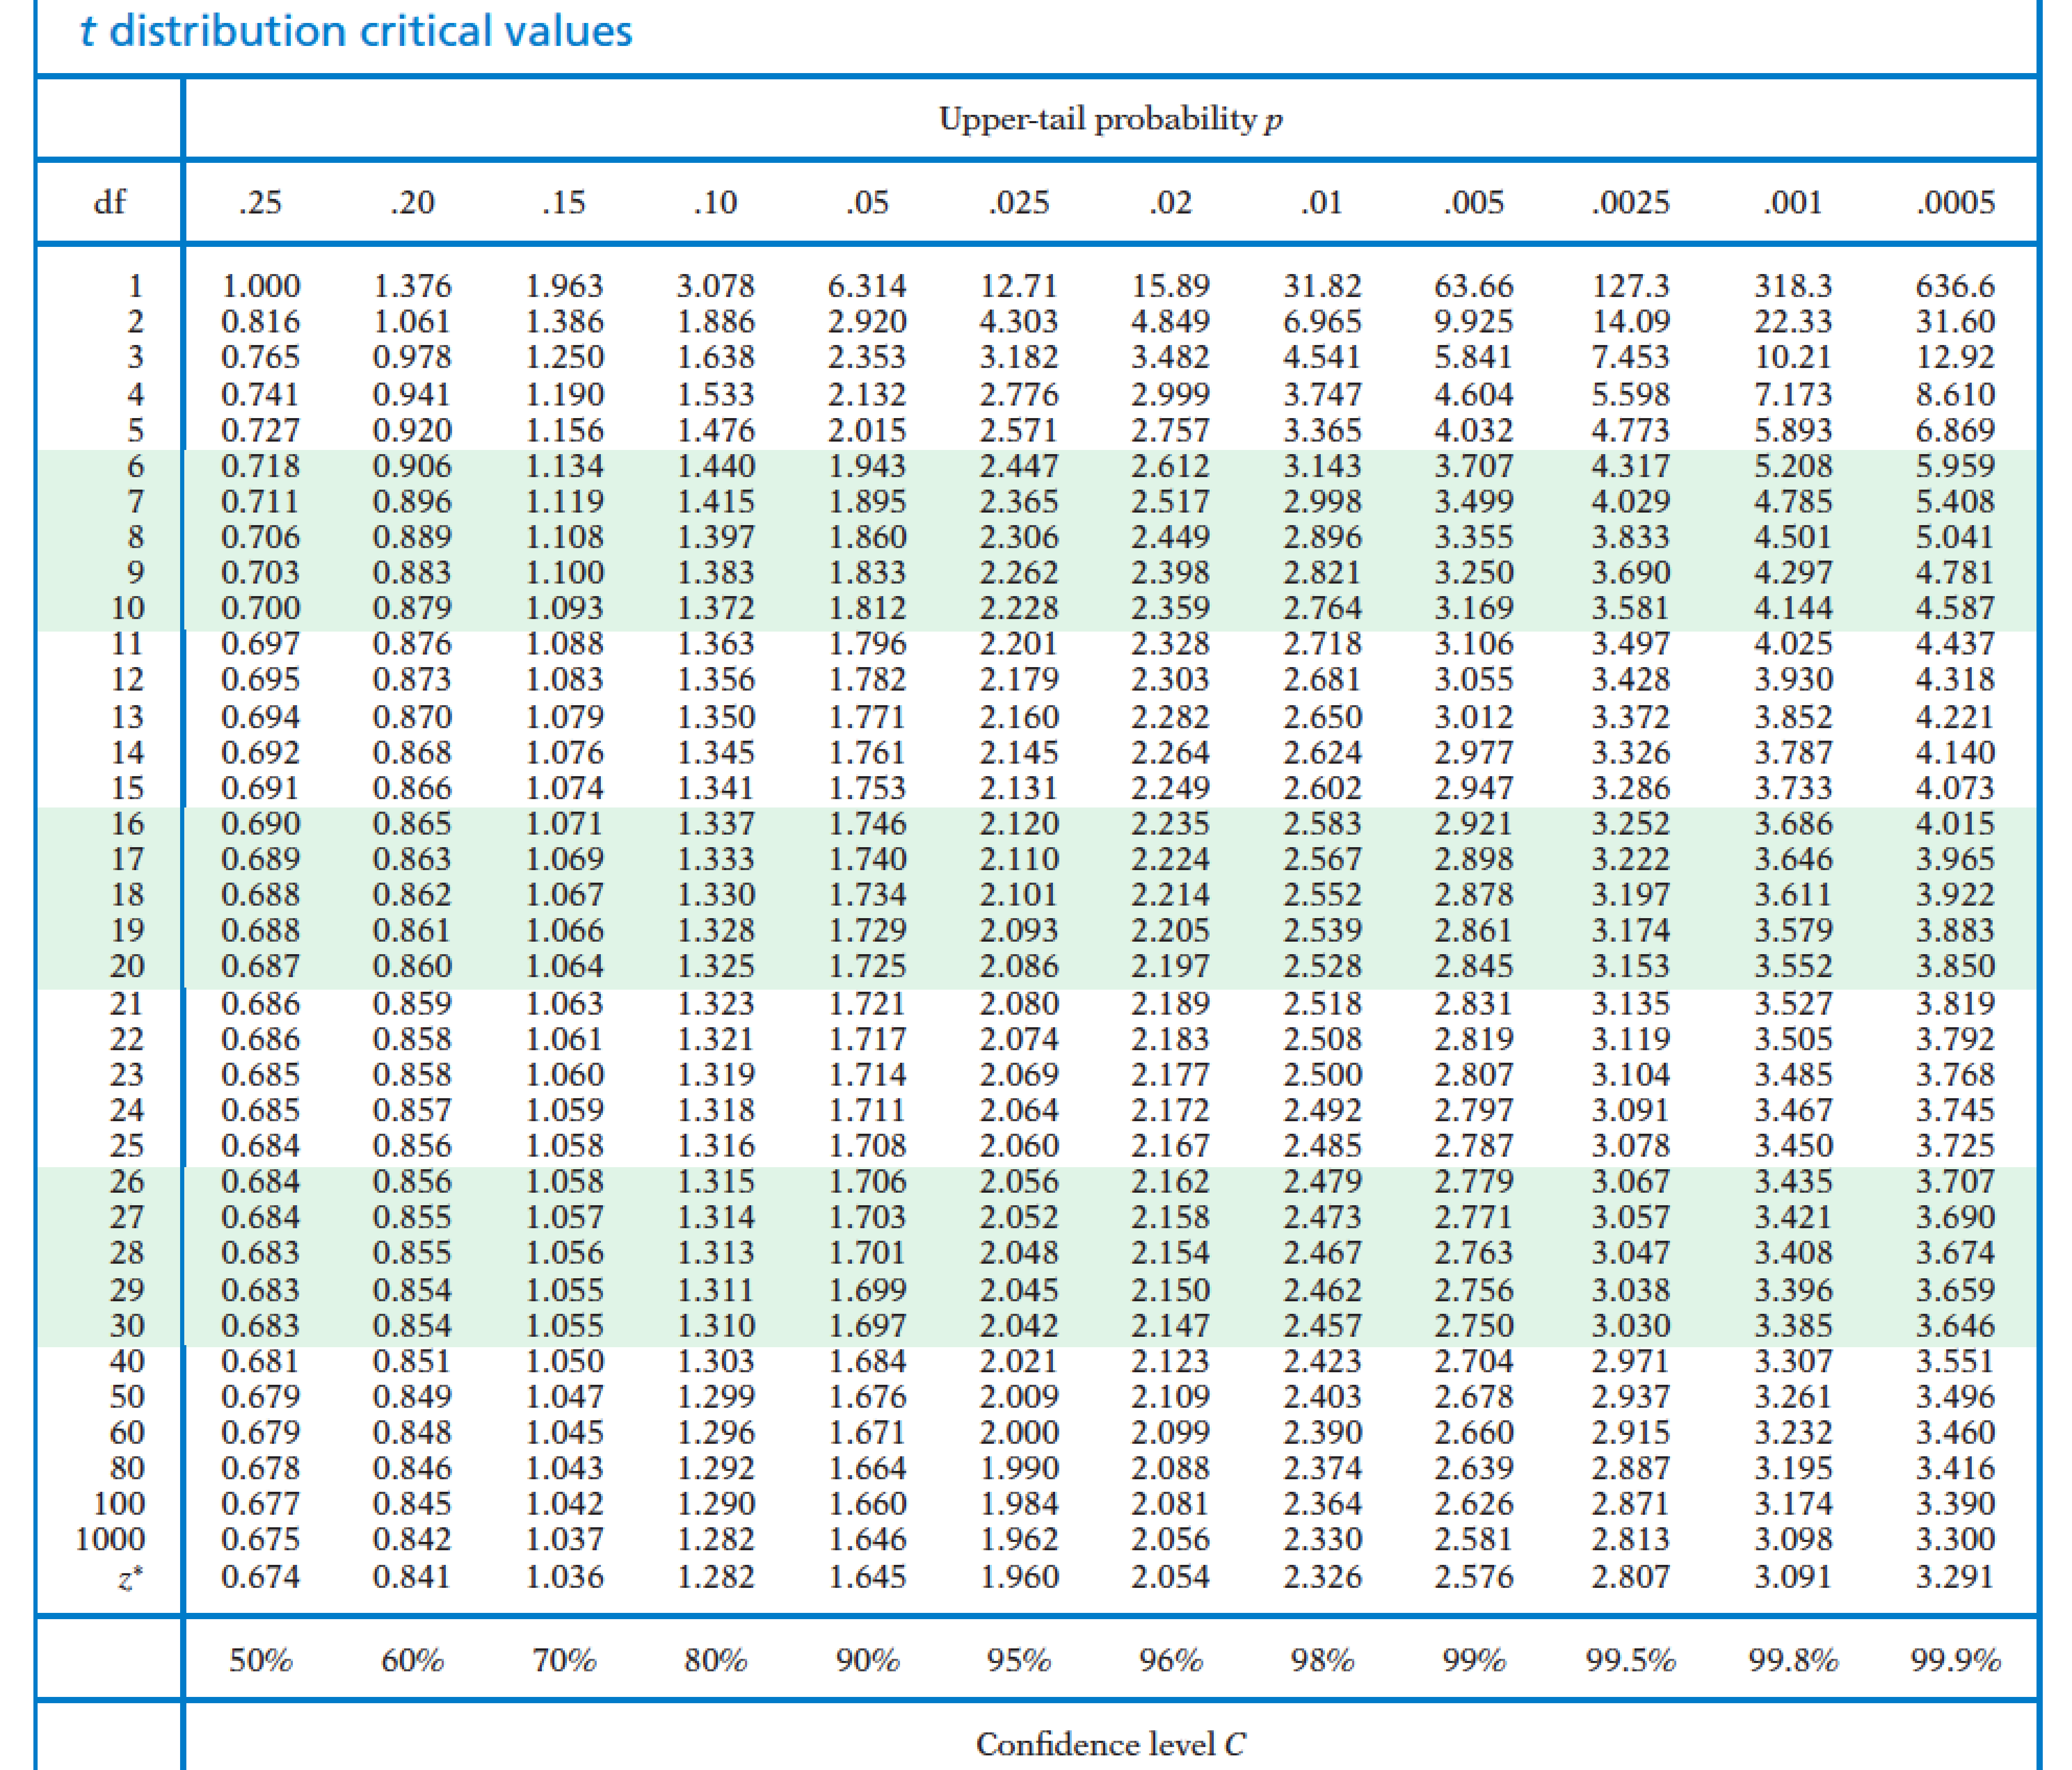Viewport: 2072px width, 1770px height.
Task: Click the 95% confidence level label
Action: pyautogui.click(x=1019, y=1661)
